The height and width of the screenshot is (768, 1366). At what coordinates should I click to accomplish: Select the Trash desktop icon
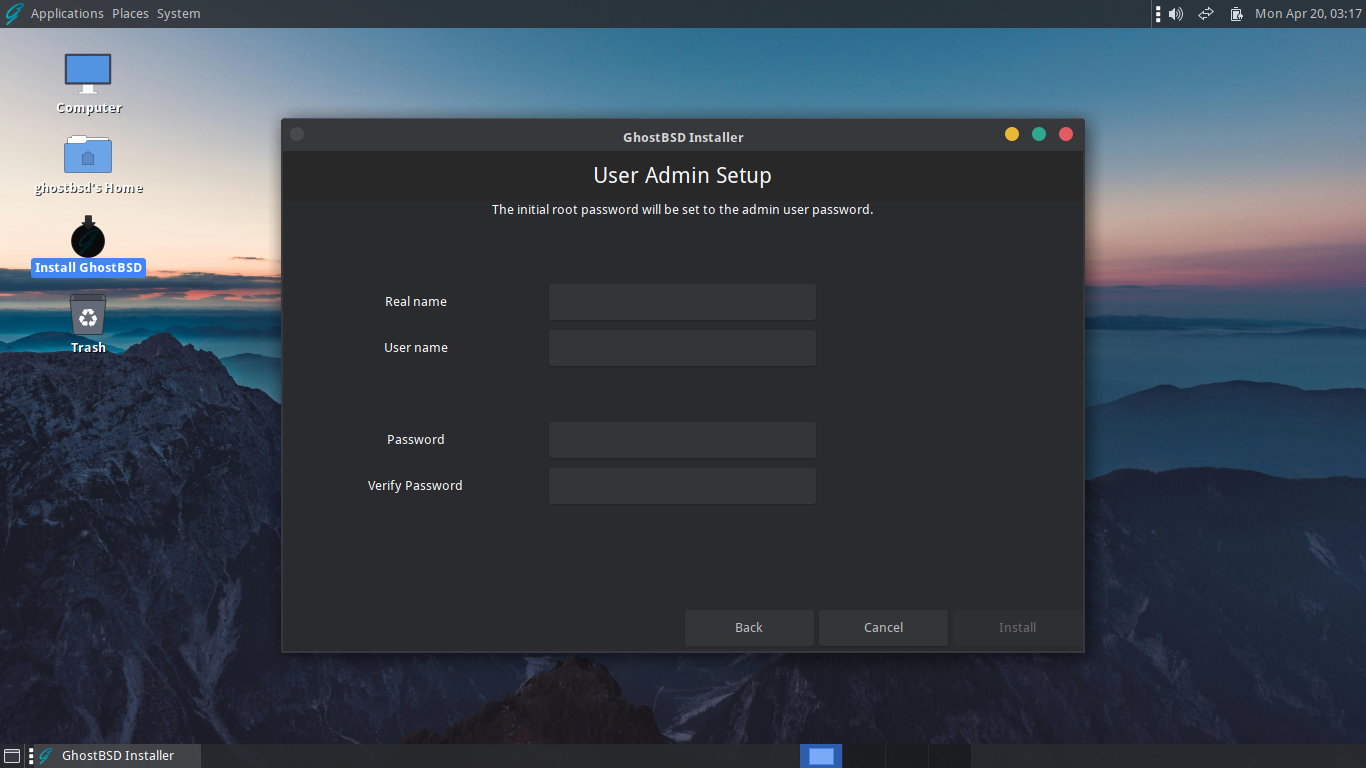[88, 324]
